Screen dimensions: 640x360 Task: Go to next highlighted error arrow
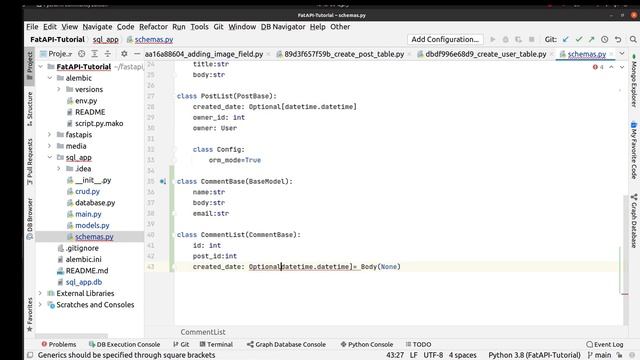[x=622, y=67]
